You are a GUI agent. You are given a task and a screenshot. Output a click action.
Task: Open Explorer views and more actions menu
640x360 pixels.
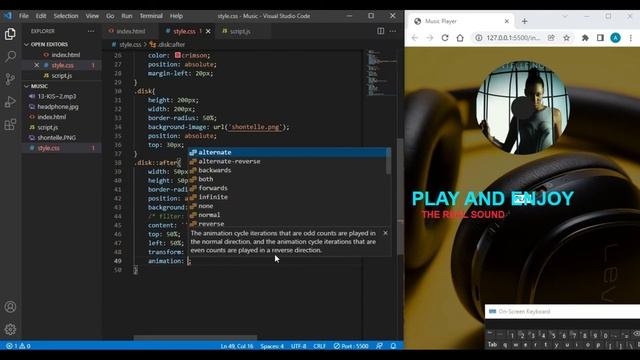pos(91,31)
